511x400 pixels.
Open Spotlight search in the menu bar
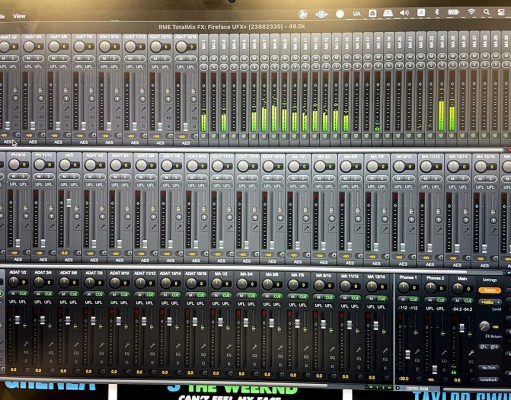[x=487, y=12]
